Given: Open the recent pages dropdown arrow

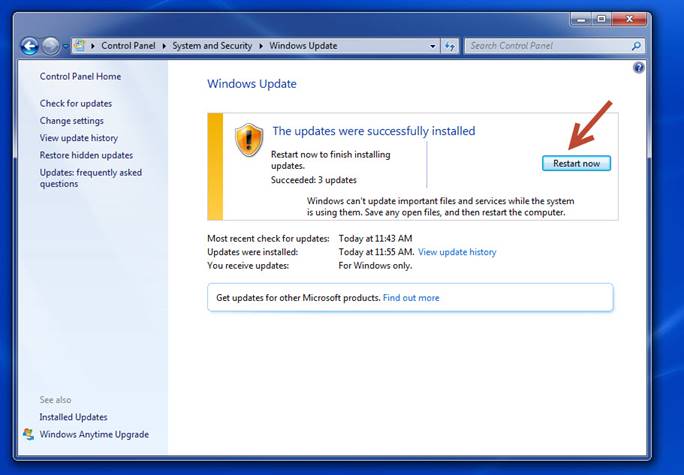Looking at the screenshot, I should 65,46.
